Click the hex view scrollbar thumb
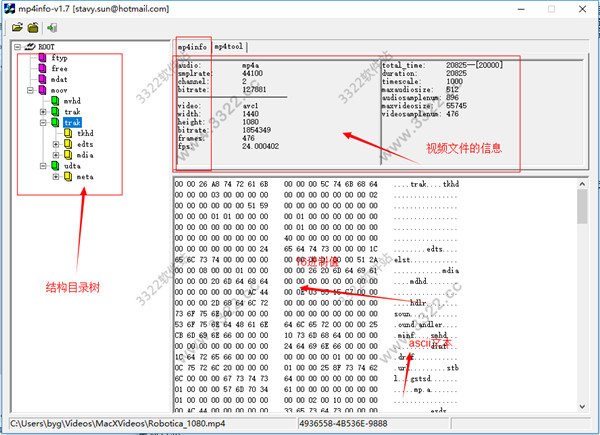 click(x=582, y=207)
